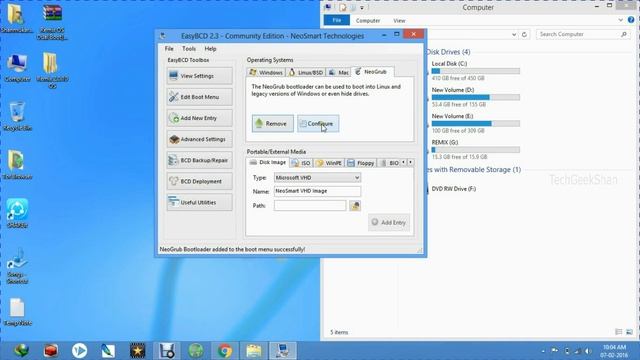The width and height of the screenshot is (640, 360).
Task: Select the NeoGrub tab
Action: pyautogui.click(x=372, y=72)
